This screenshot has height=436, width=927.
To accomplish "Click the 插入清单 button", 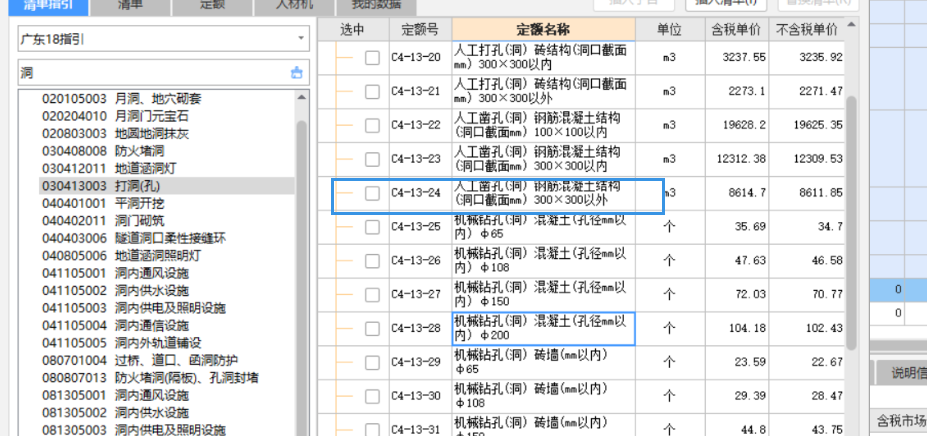I will 726,5.
